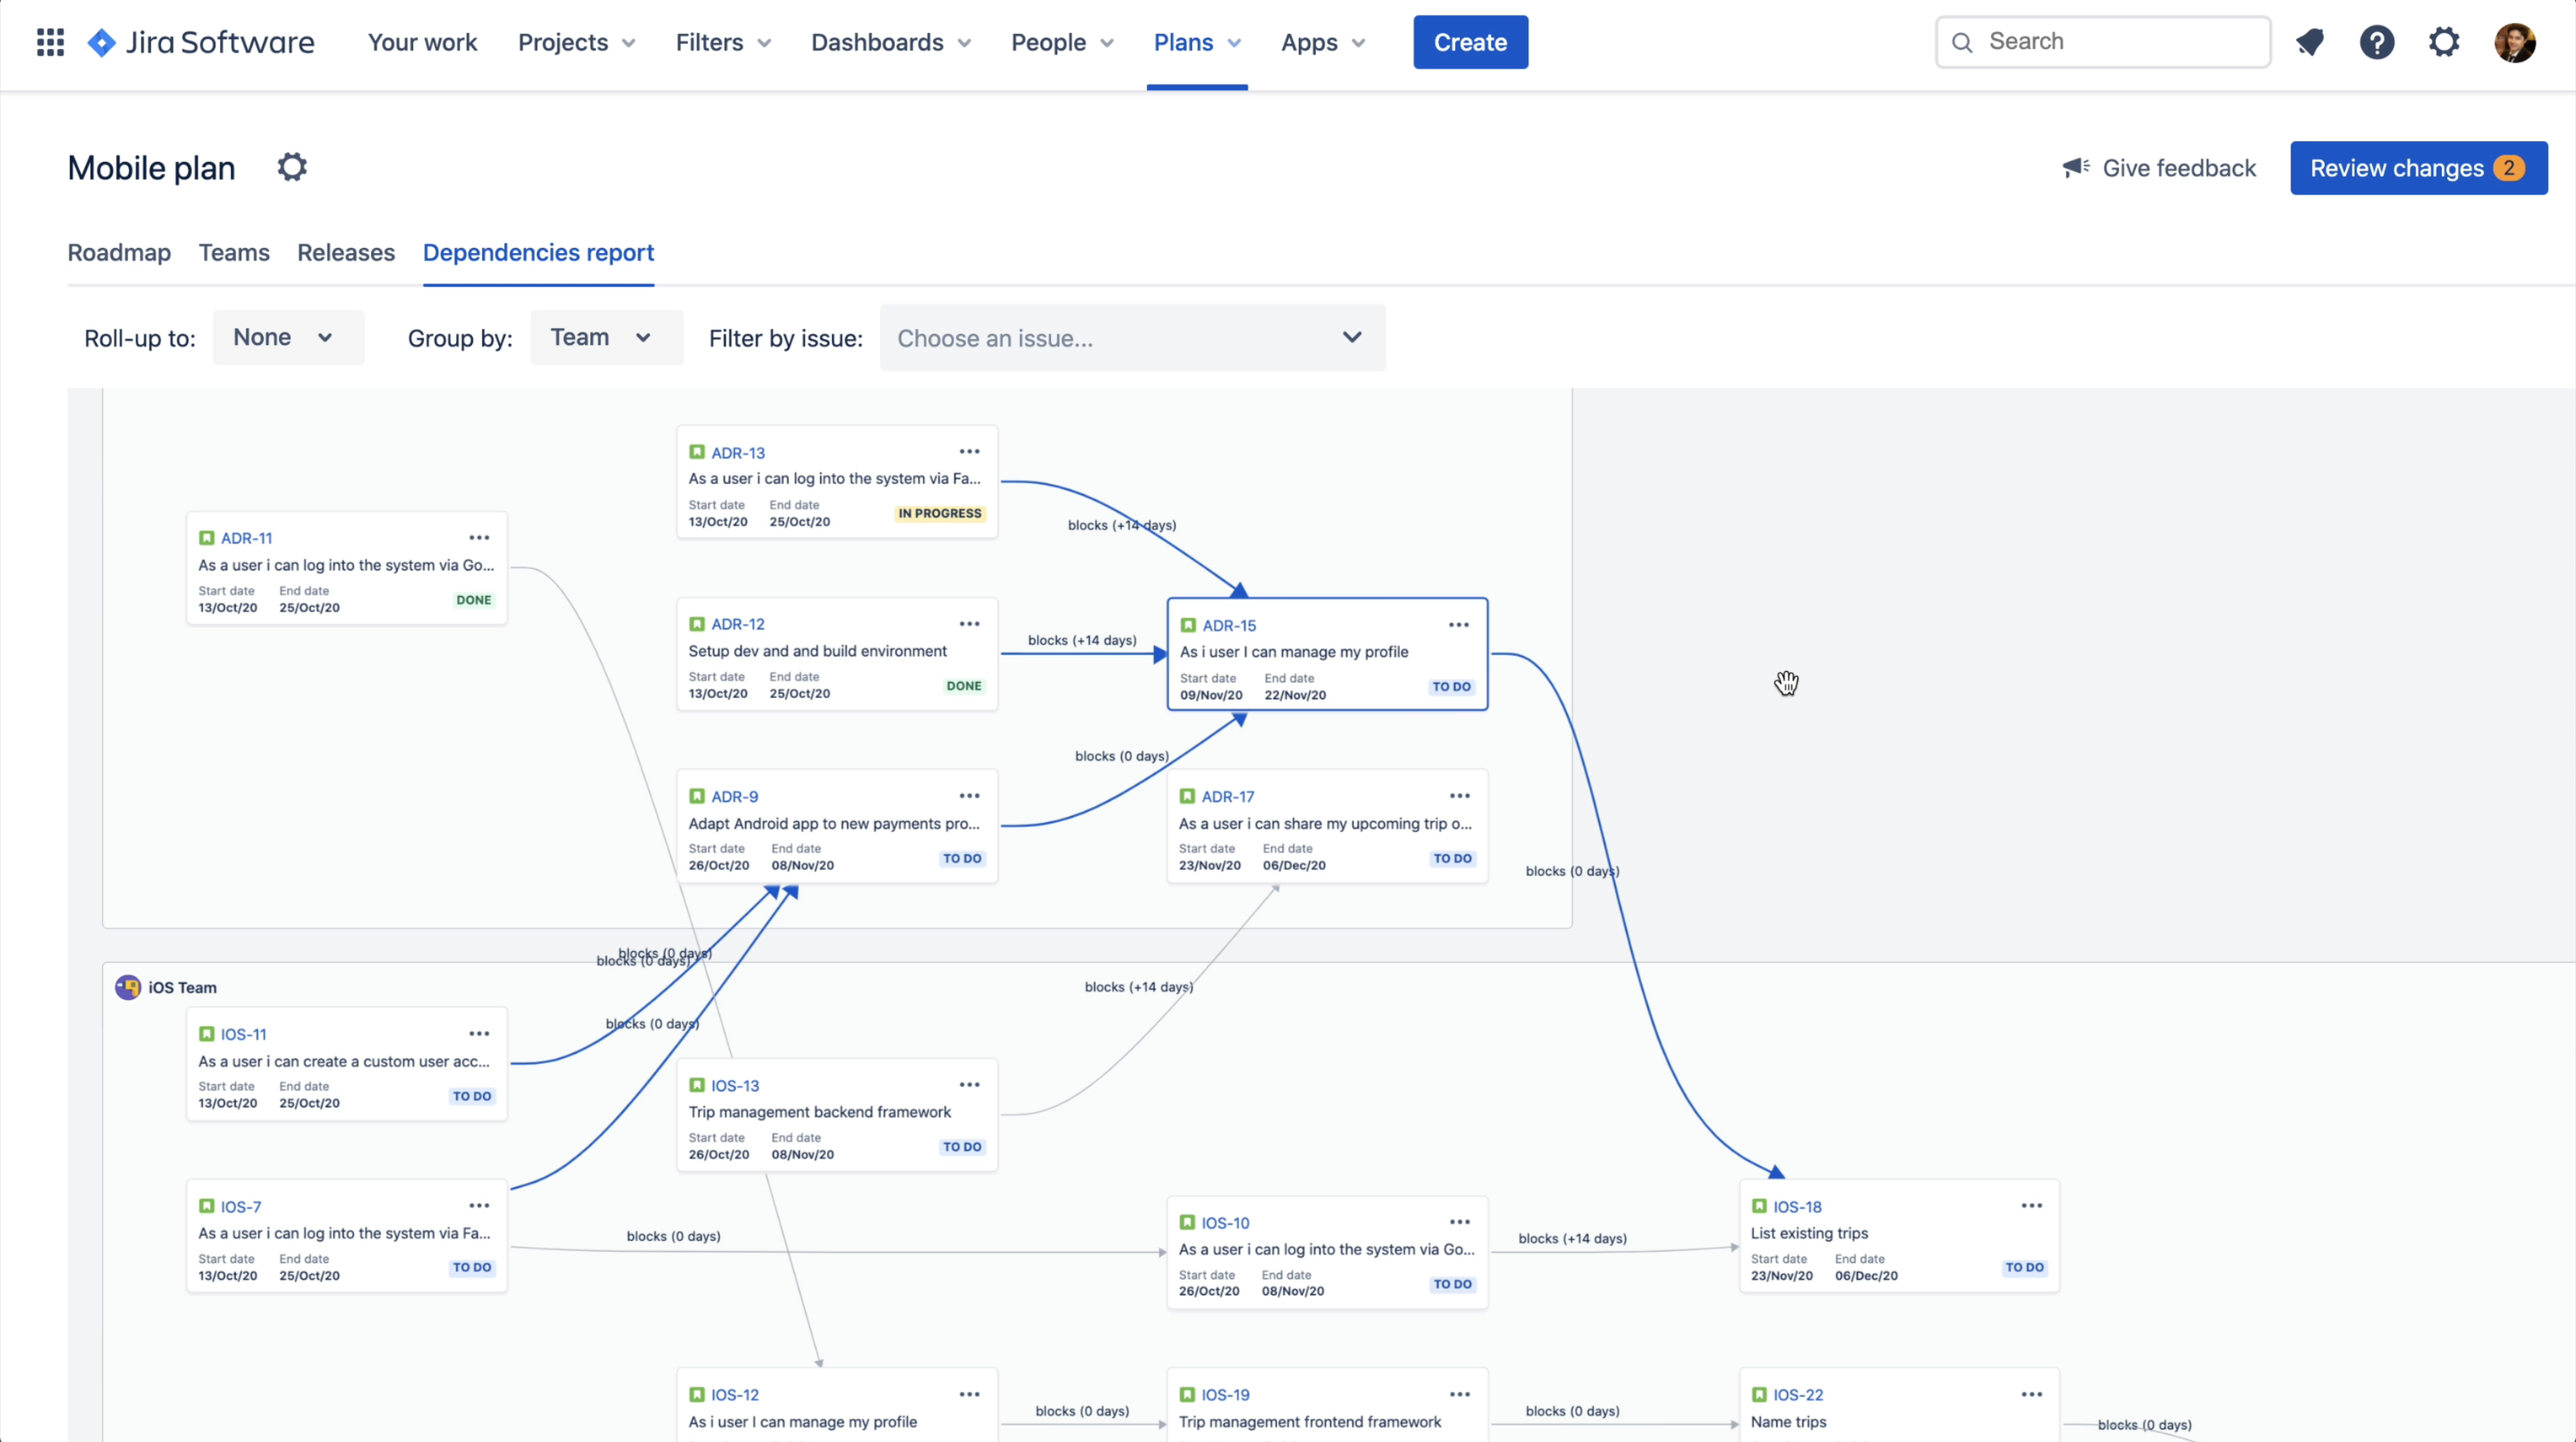Open Jira settings gear in top bar

(x=2444, y=42)
